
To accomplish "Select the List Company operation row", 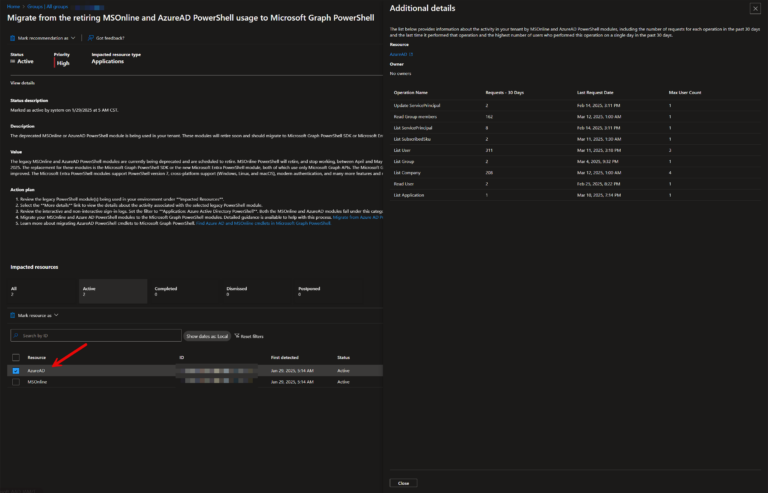I will [575, 173].
